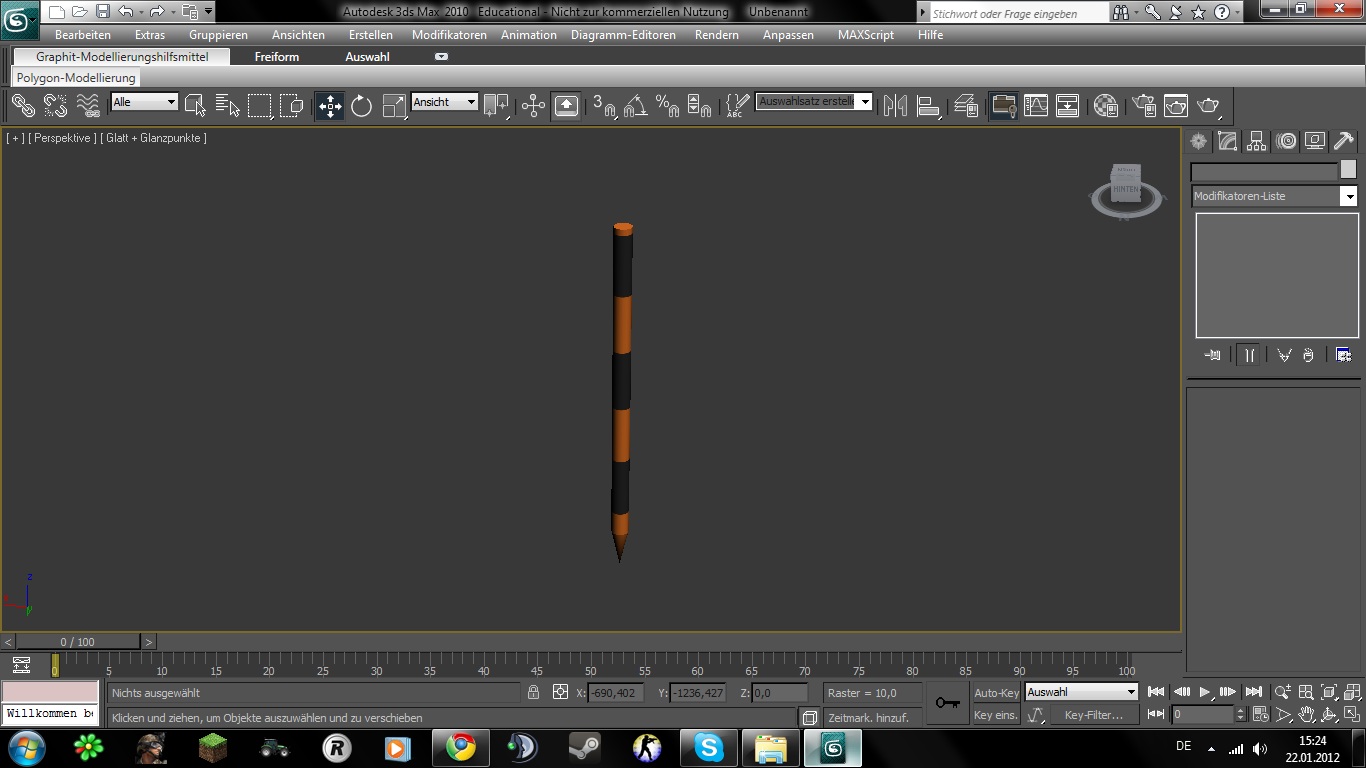Screen dimensions: 1366x768
Task: Open the render setup dialog
Action: (x=1143, y=104)
